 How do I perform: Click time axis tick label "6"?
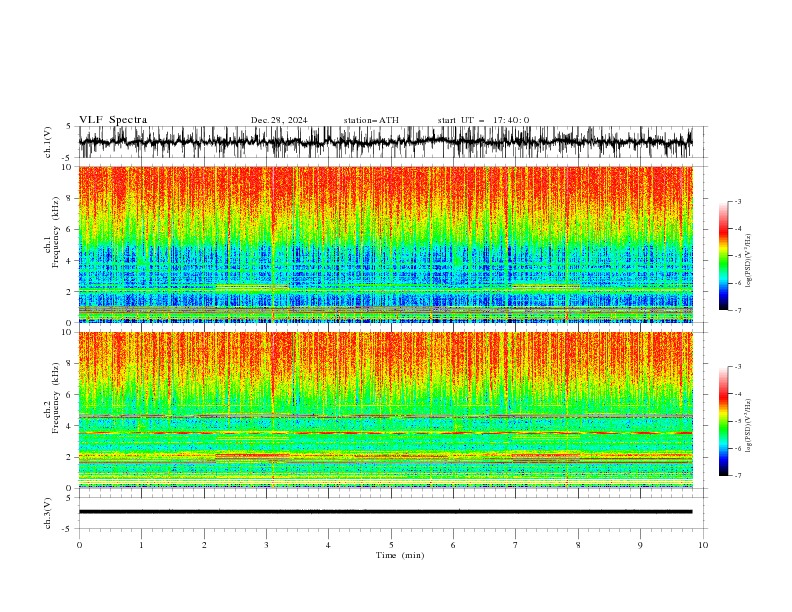coord(453,545)
